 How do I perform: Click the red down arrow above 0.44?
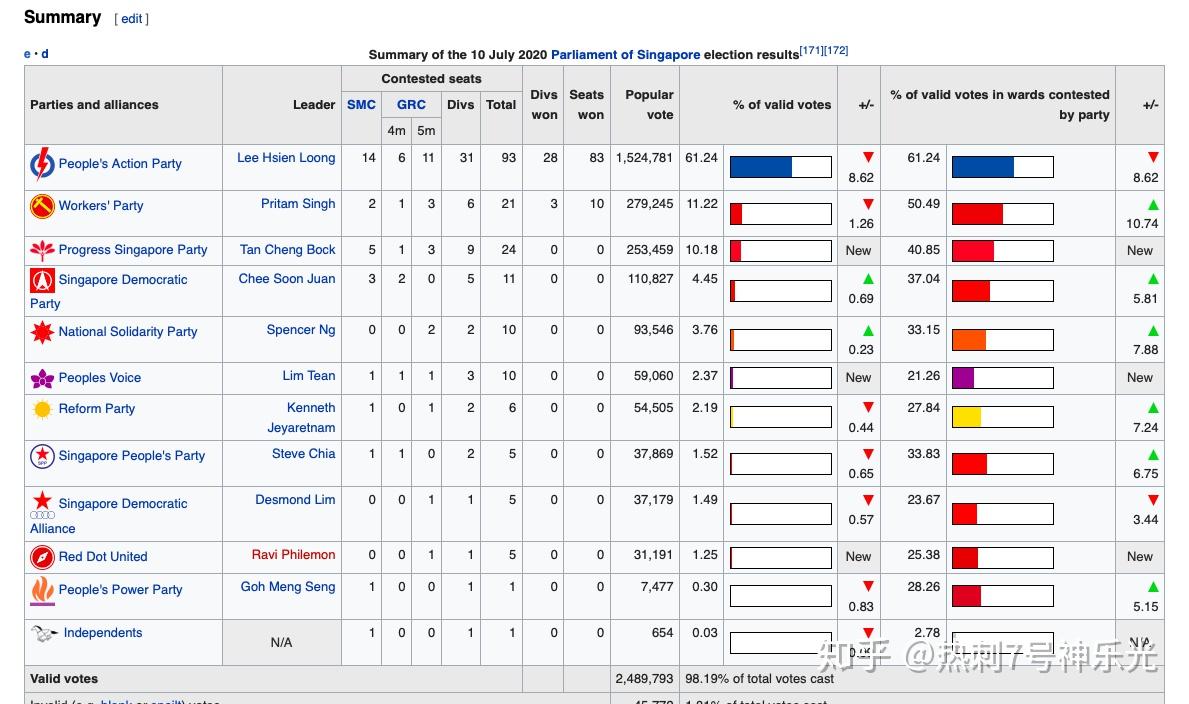click(x=868, y=407)
